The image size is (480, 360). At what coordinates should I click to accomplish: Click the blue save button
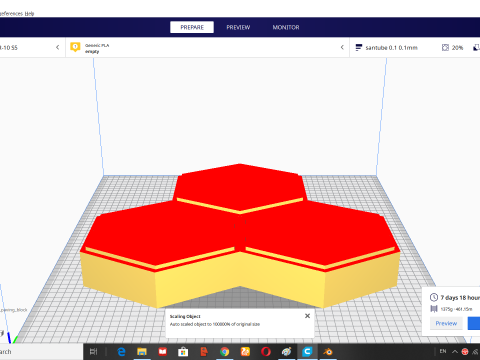474,323
